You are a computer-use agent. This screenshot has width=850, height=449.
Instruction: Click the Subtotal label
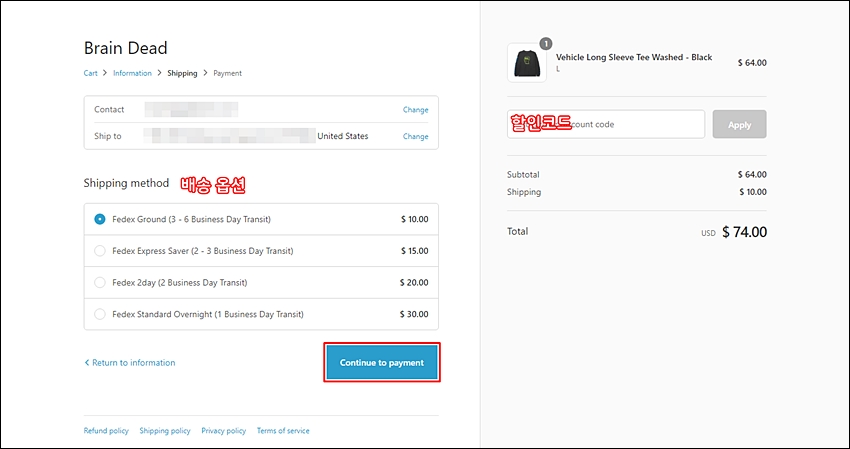pos(523,175)
